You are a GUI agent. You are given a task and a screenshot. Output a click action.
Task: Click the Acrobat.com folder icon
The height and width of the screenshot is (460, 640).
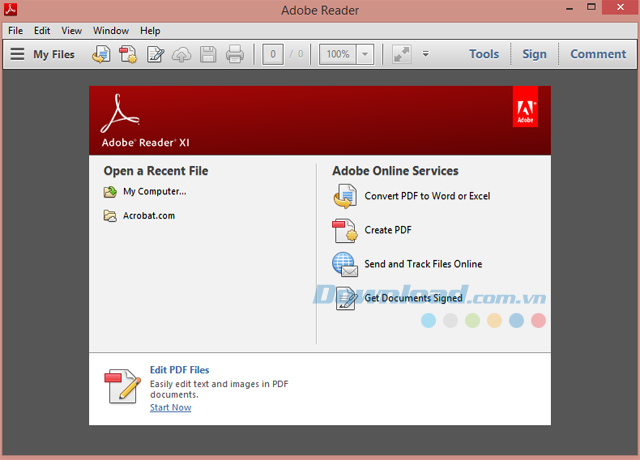pyautogui.click(x=110, y=216)
